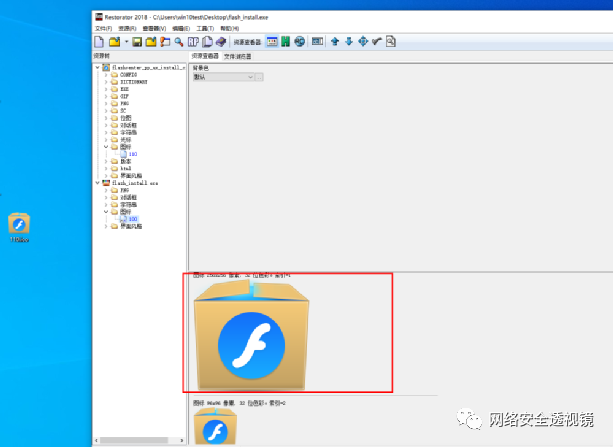Click the second folder icon after Save
Image resolution: width=613 pixels, height=447 pixels.
tap(151, 41)
